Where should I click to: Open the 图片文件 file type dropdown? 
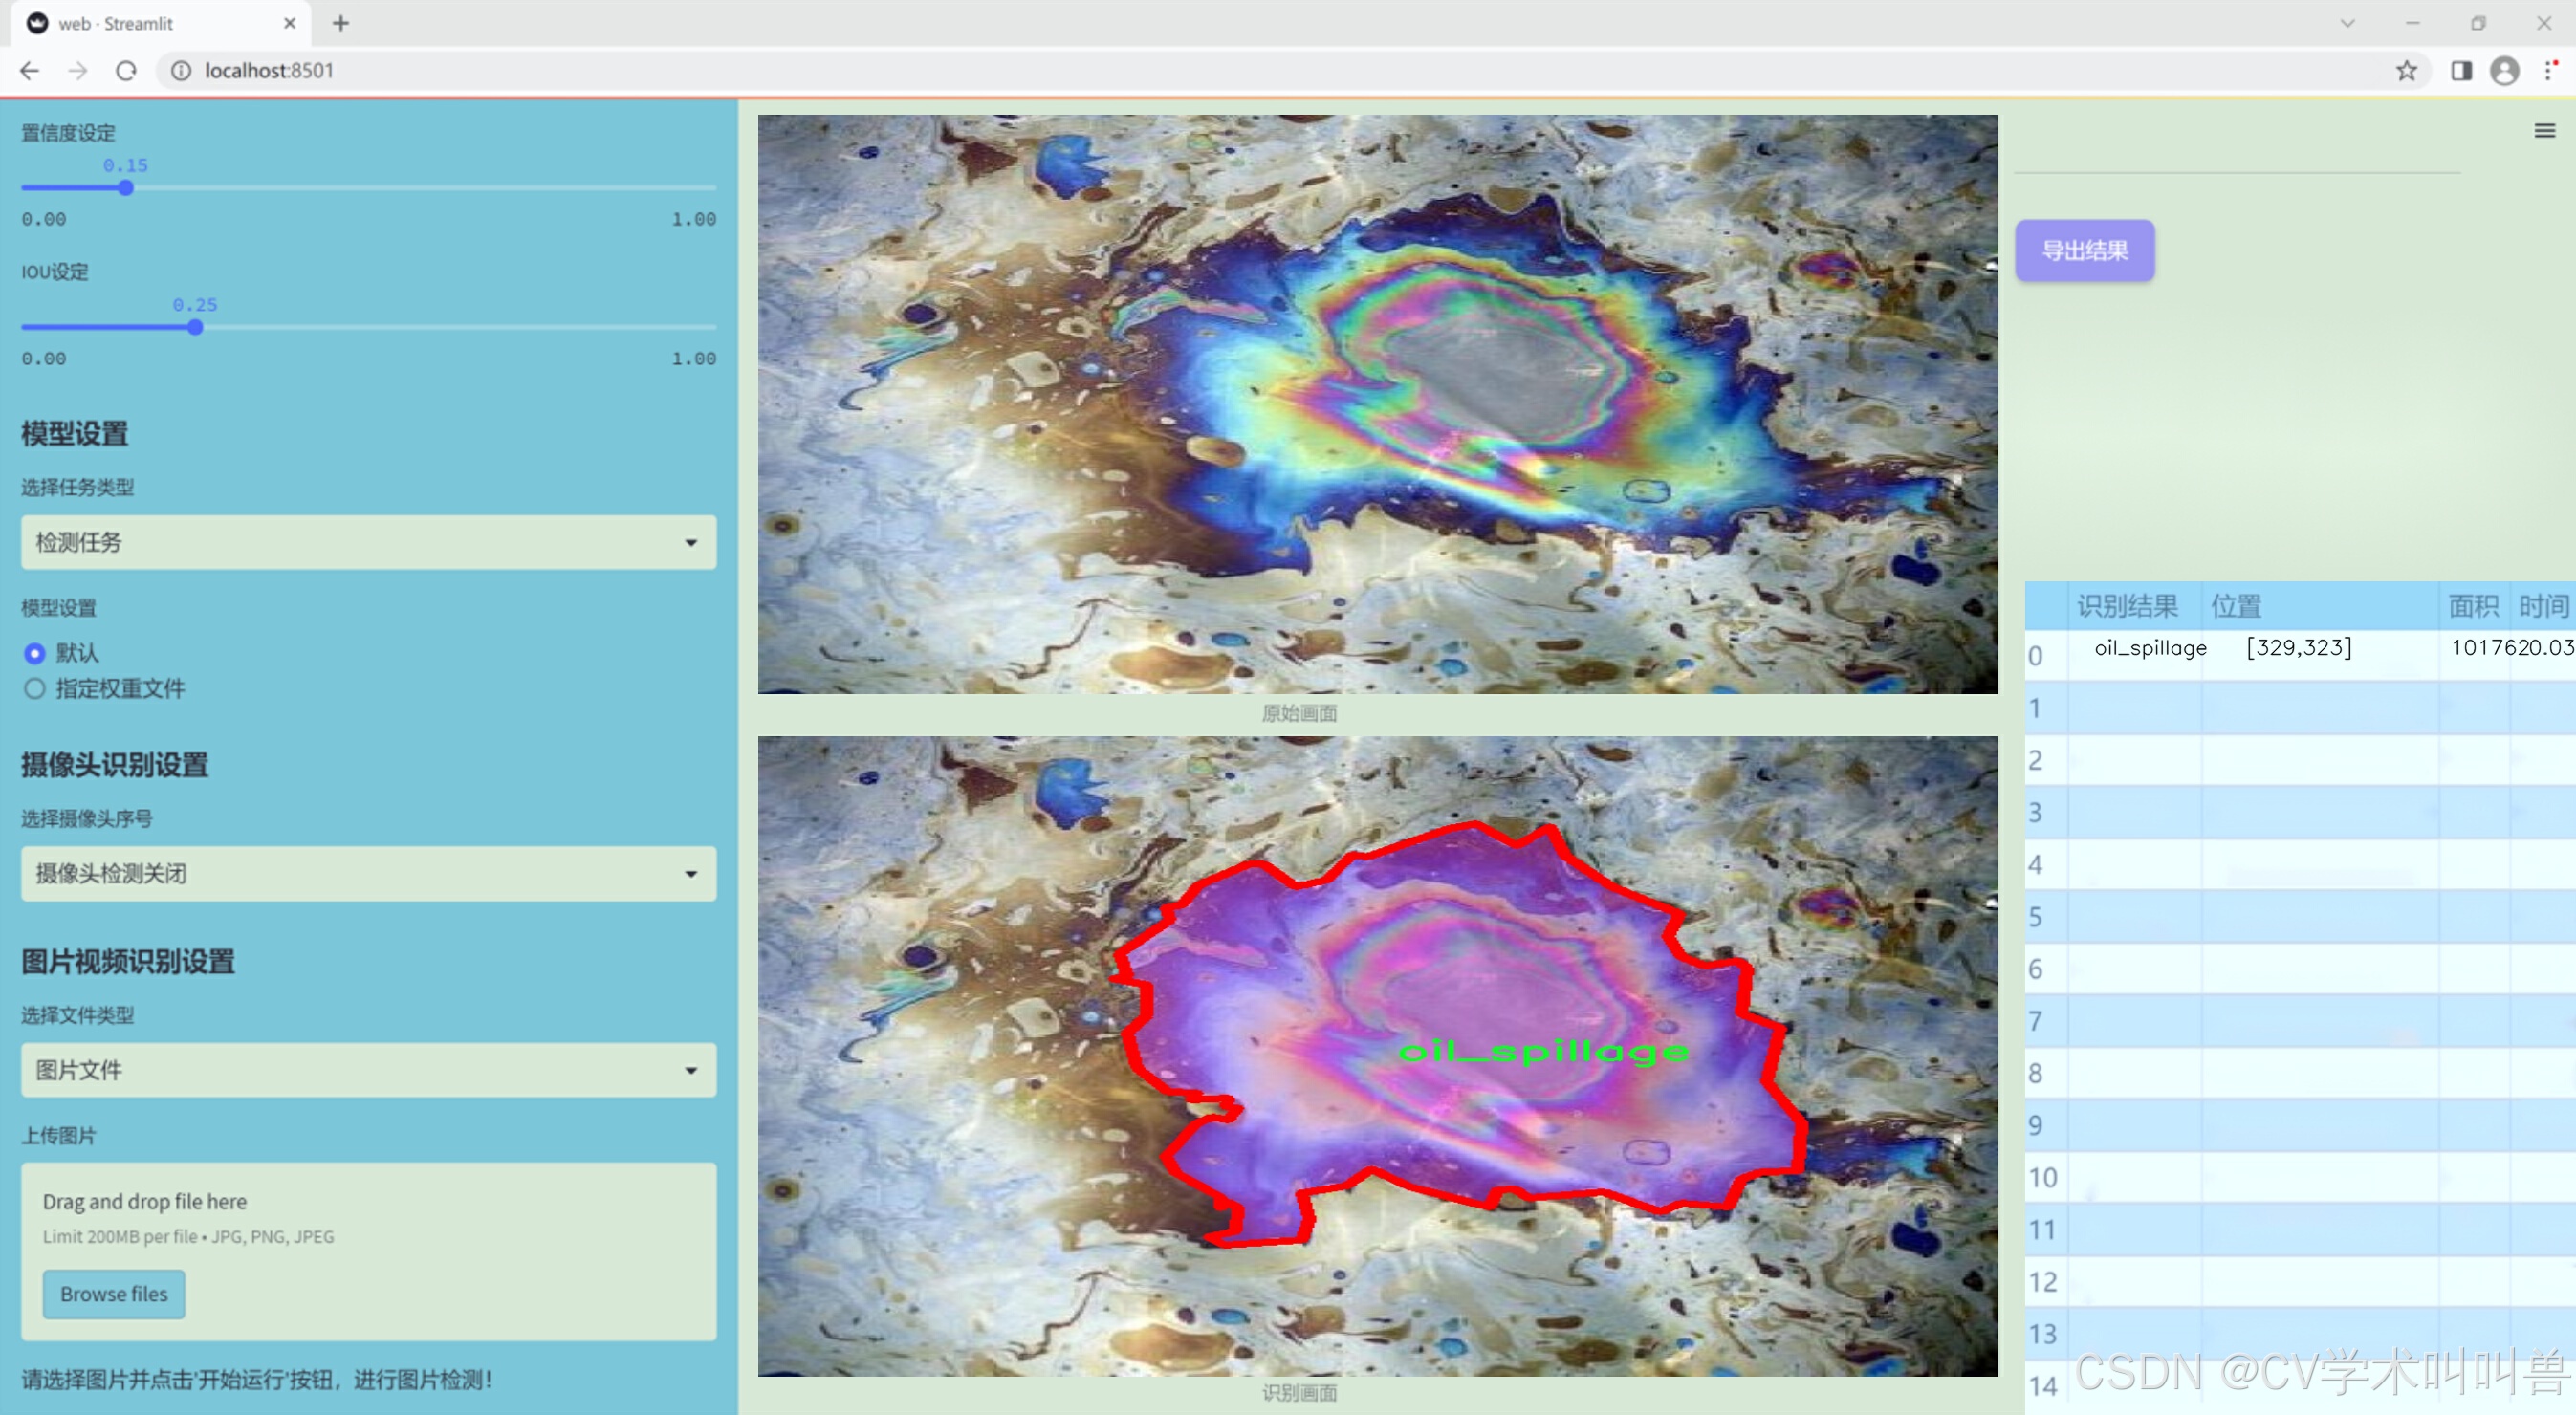coord(368,1069)
